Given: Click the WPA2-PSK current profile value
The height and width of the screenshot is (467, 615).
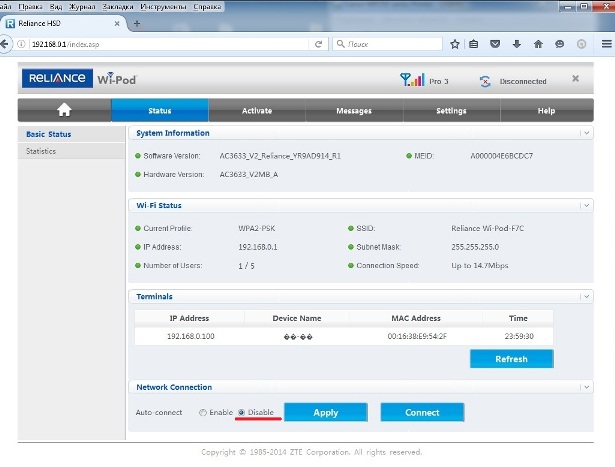Looking at the screenshot, I should [257, 228].
